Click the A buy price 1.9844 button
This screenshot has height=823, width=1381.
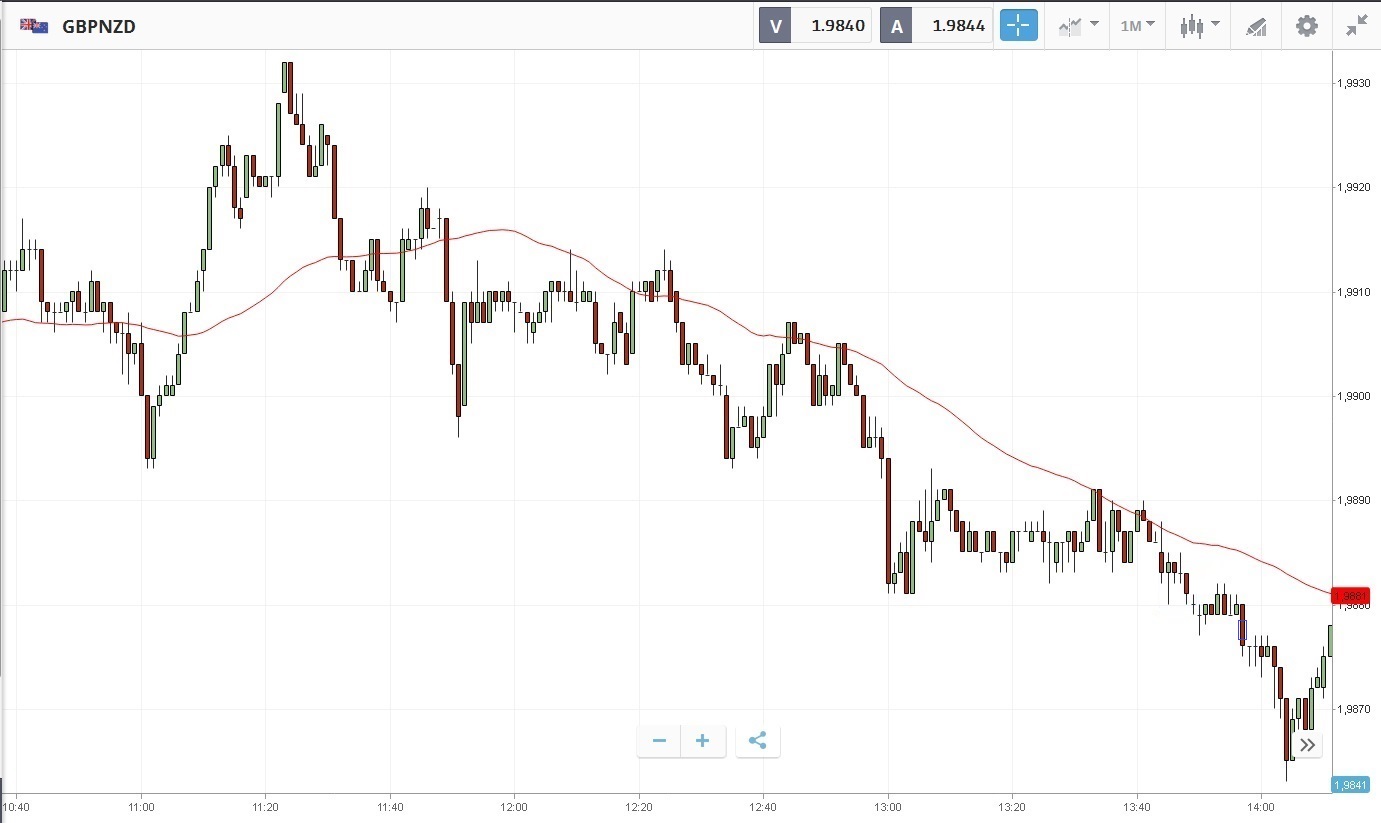(x=936, y=26)
